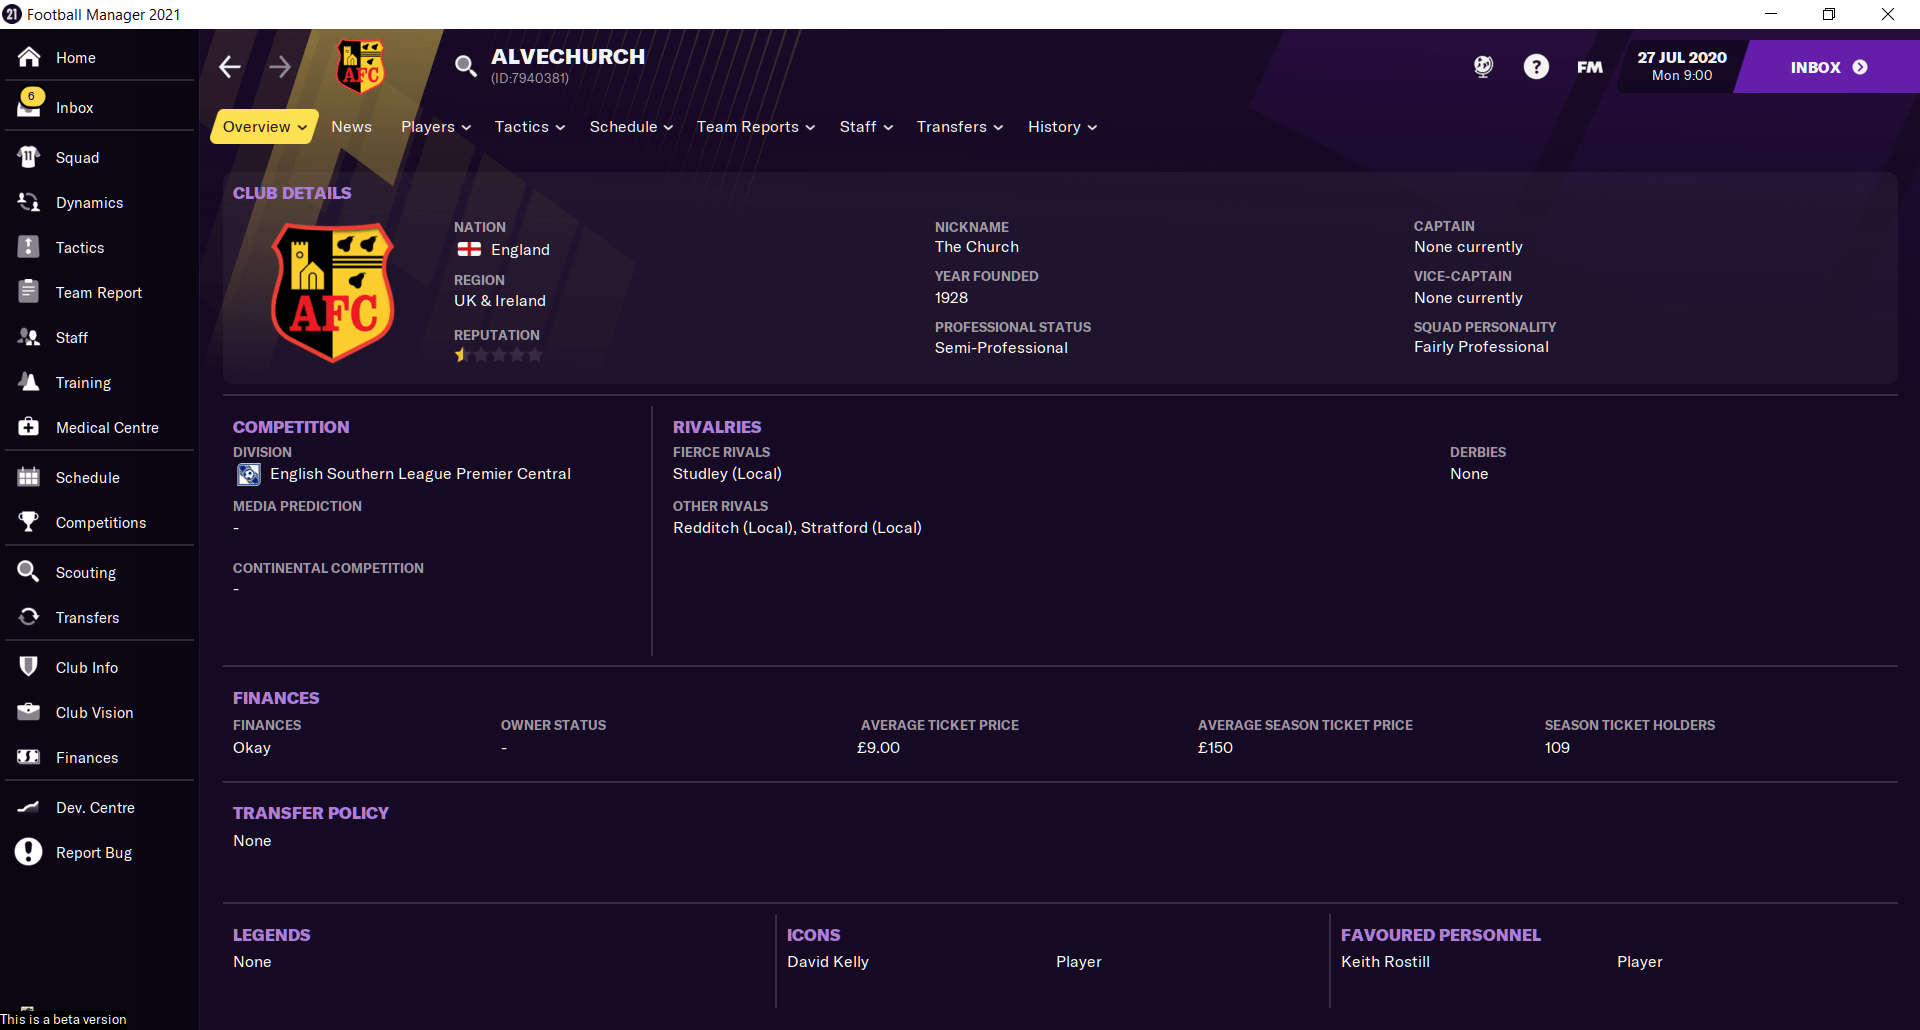Click the Dev. Centre icon
The width and height of the screenshot is (1920, 1030).
pyautogui.click(x=29, y=807)
